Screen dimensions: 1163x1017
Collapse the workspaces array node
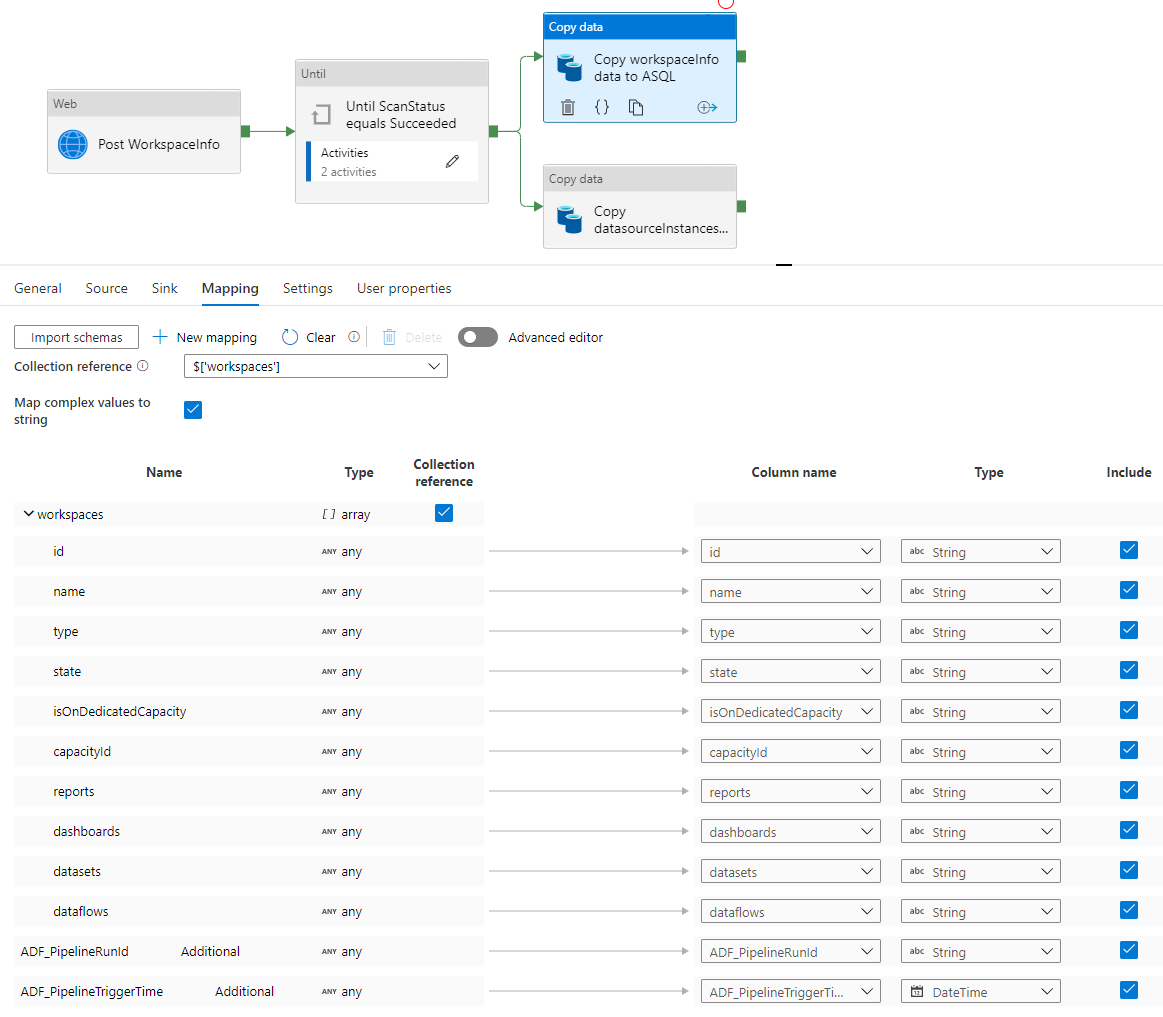pyautogui.click(x=28, y=514)
